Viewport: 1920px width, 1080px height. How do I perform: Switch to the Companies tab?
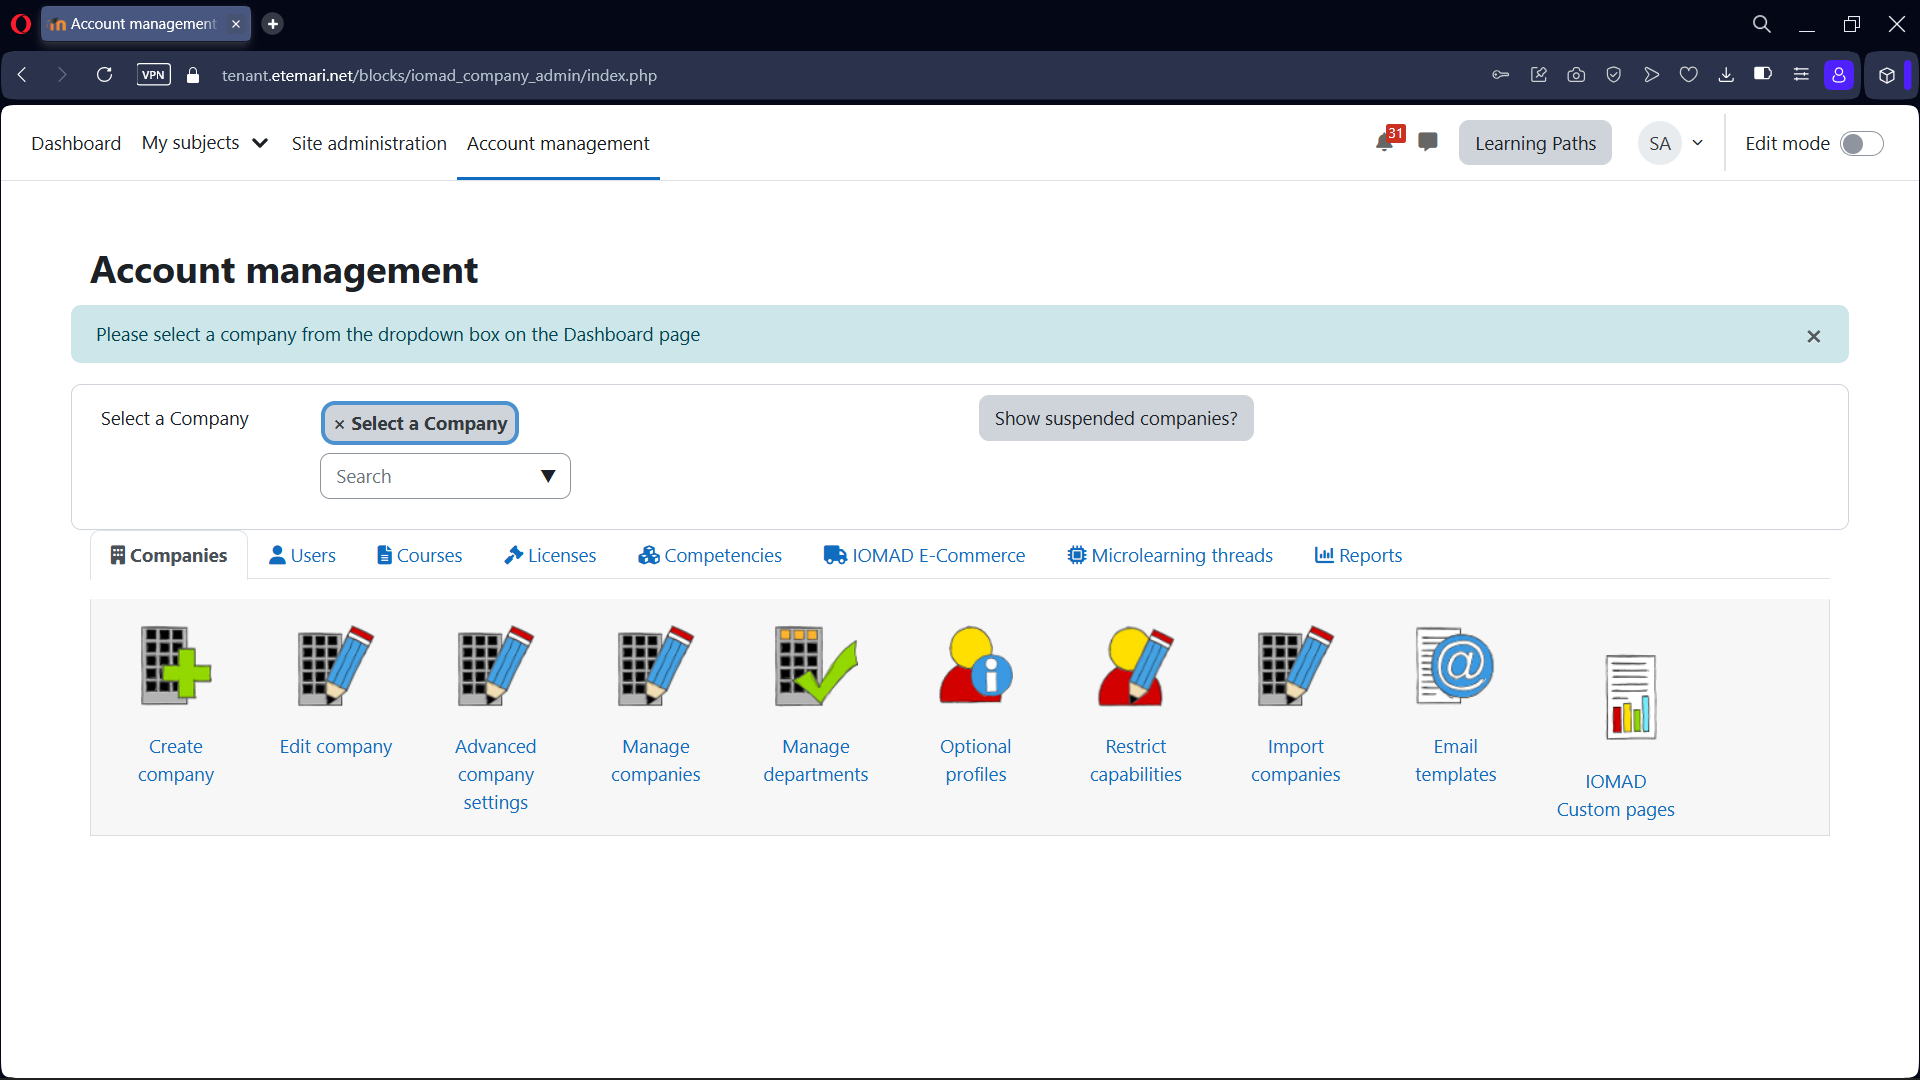(169, 555)
